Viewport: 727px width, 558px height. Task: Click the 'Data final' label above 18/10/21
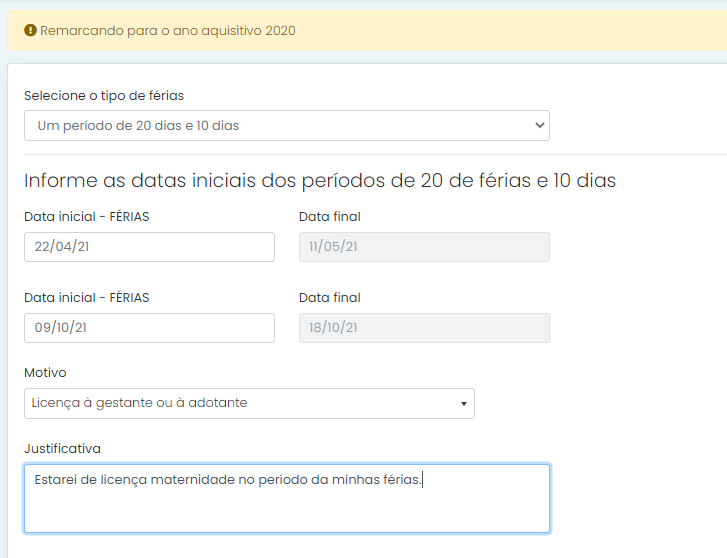click(330, 298)
